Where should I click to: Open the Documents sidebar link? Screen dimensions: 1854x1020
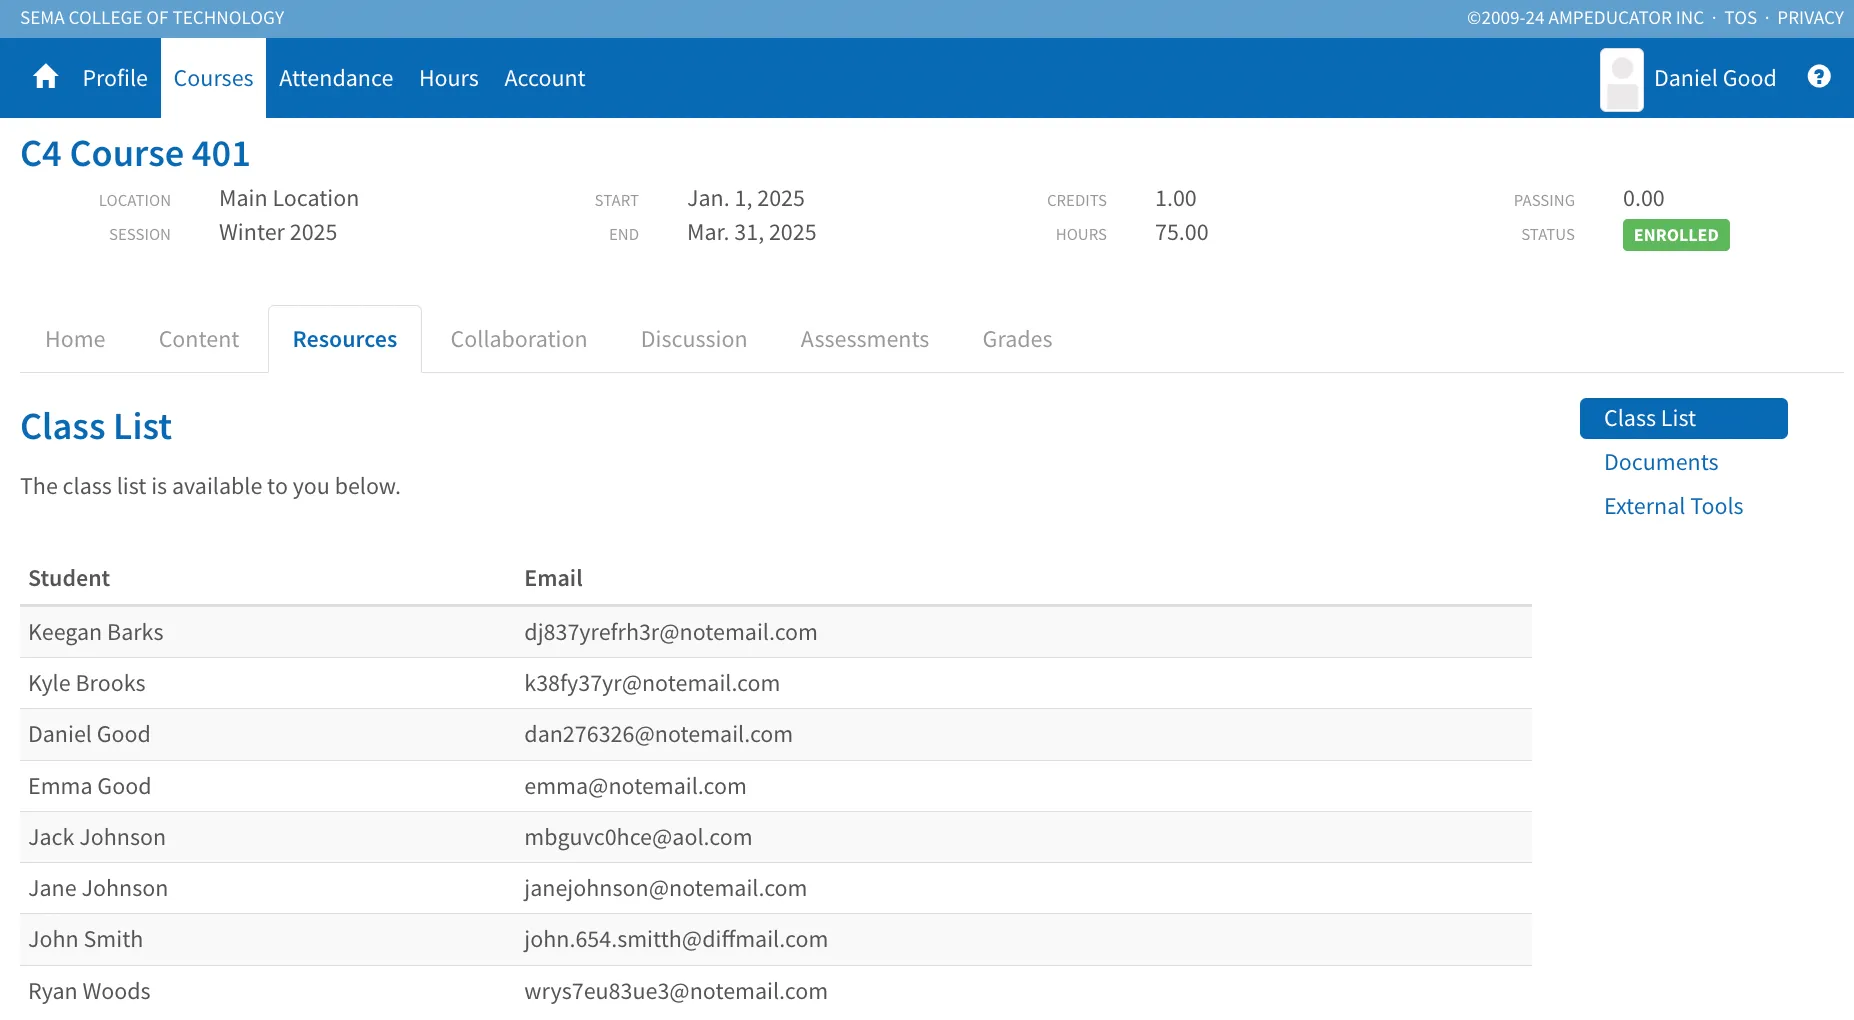pyautogui.click(x=1661, y=462)
